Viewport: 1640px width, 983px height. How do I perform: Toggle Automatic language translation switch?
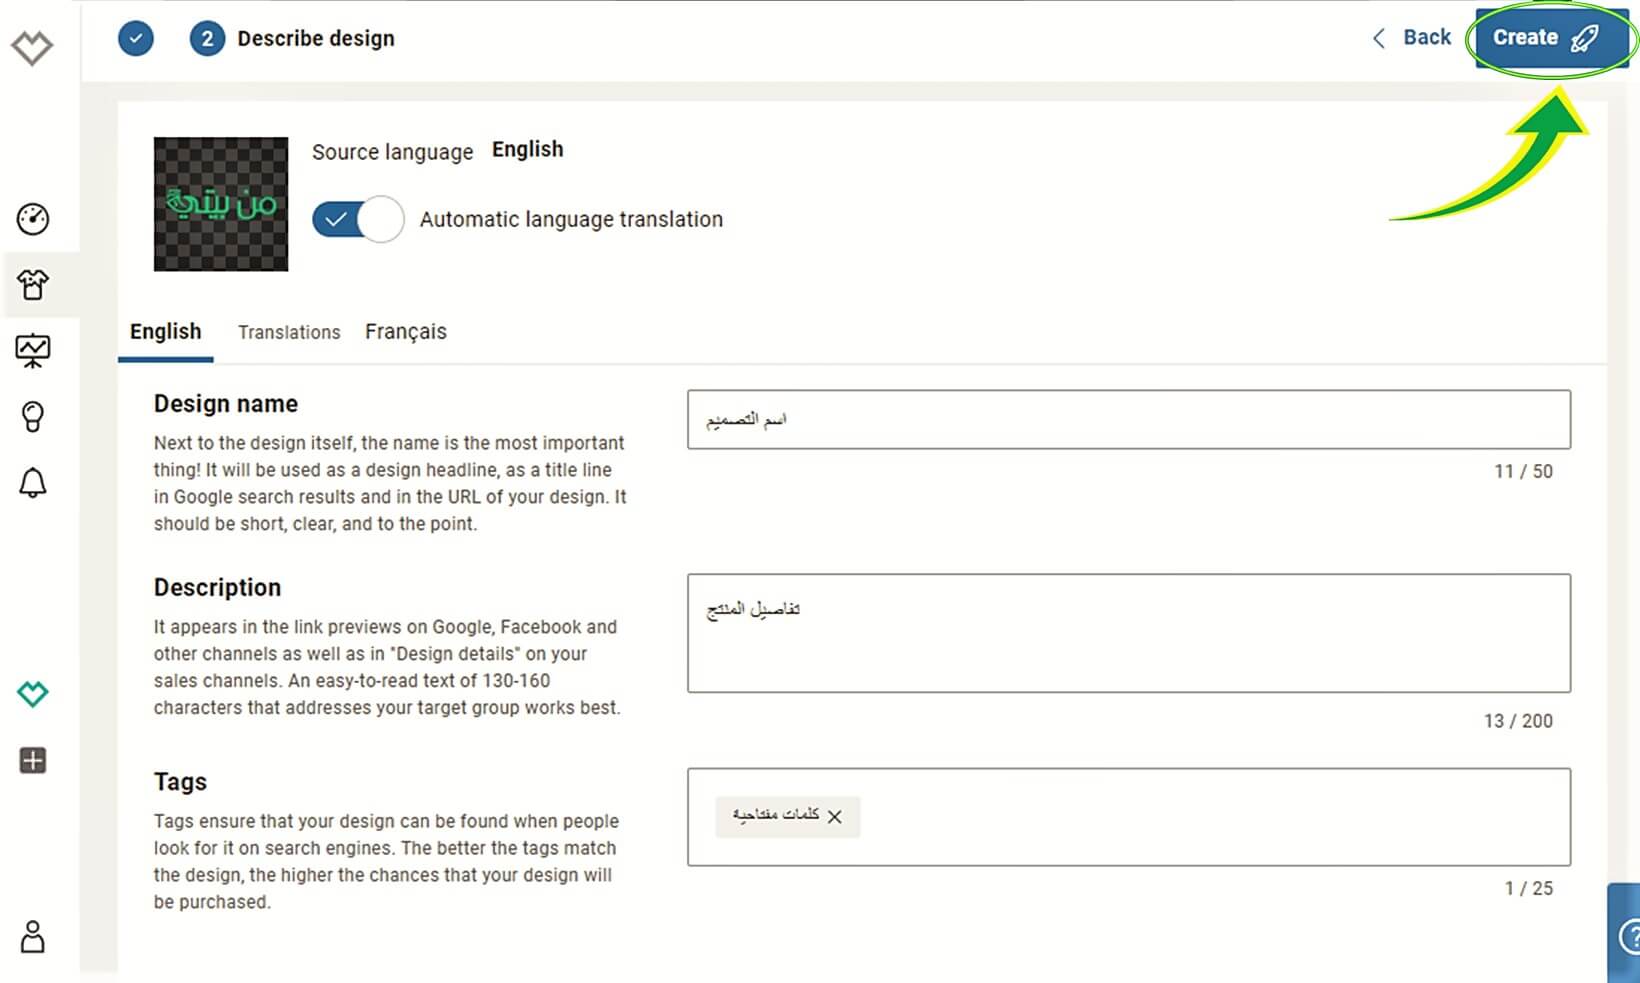[358, 219]
